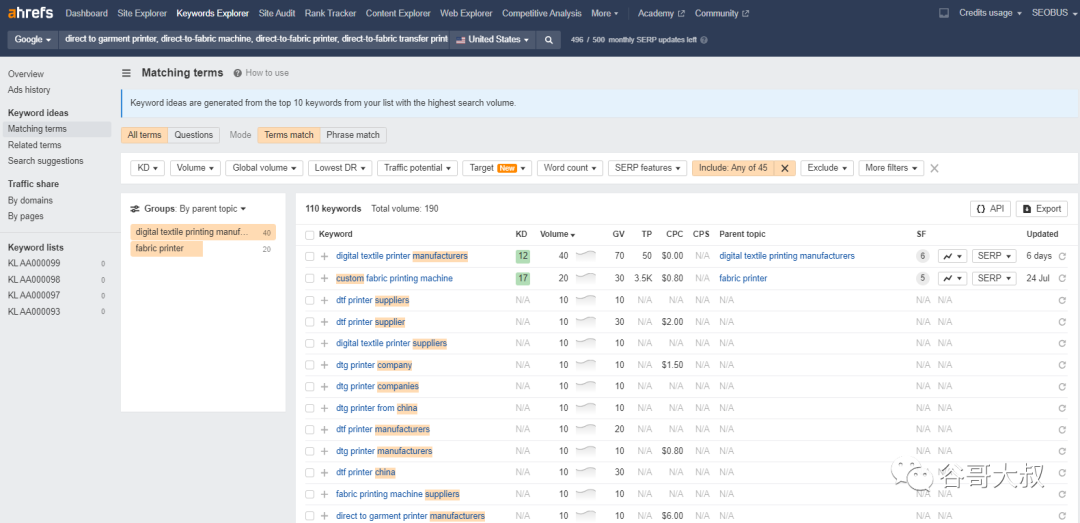Remove the Include: Any of 45 filter

click(x=785, y=168)
